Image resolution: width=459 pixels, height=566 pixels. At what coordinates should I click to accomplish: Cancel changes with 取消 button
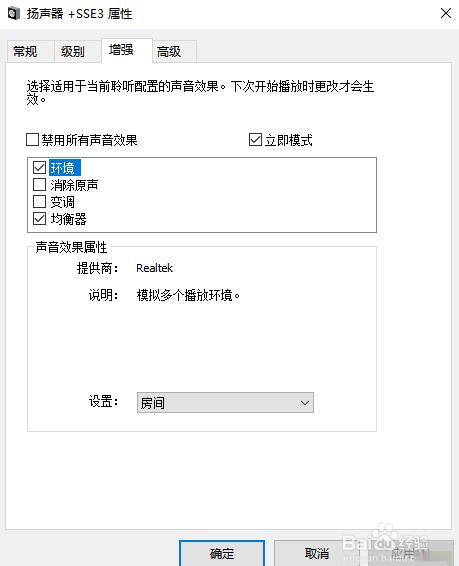[x=316, y=553]
